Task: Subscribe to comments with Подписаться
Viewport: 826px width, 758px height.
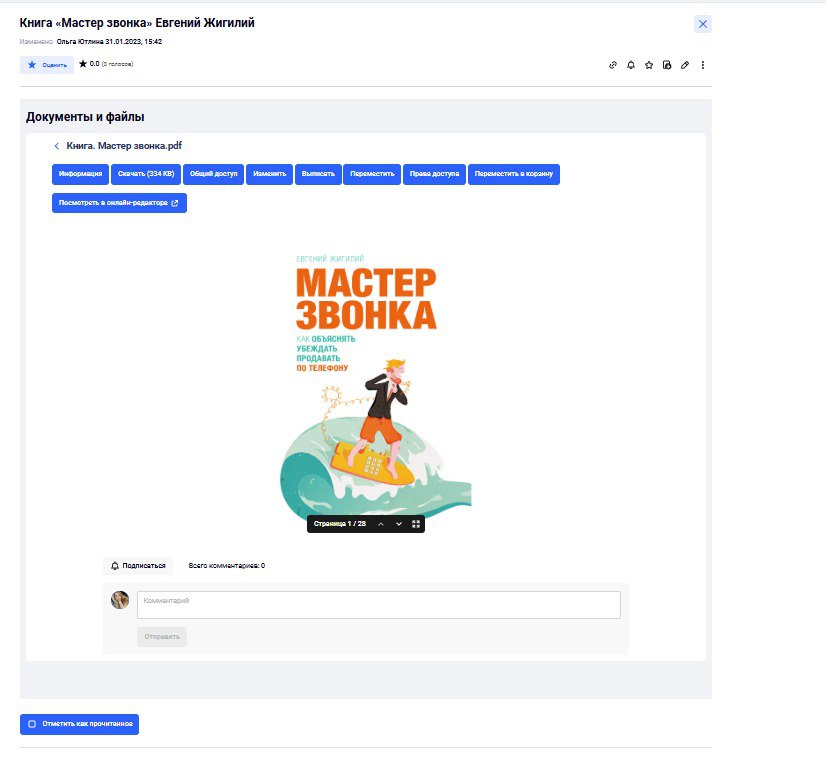Action: 138,566
